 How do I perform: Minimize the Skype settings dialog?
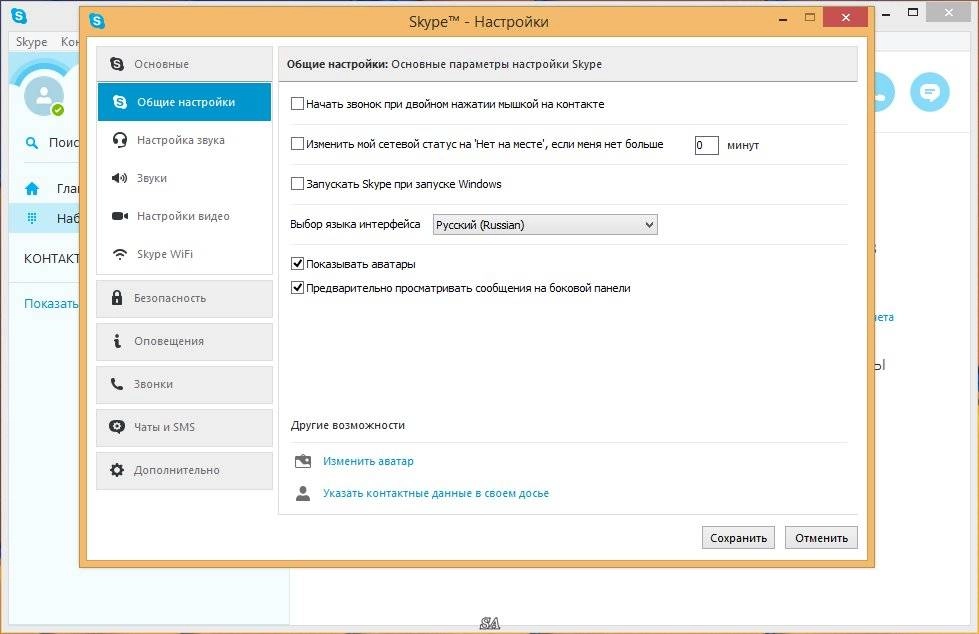pos(782,19)
